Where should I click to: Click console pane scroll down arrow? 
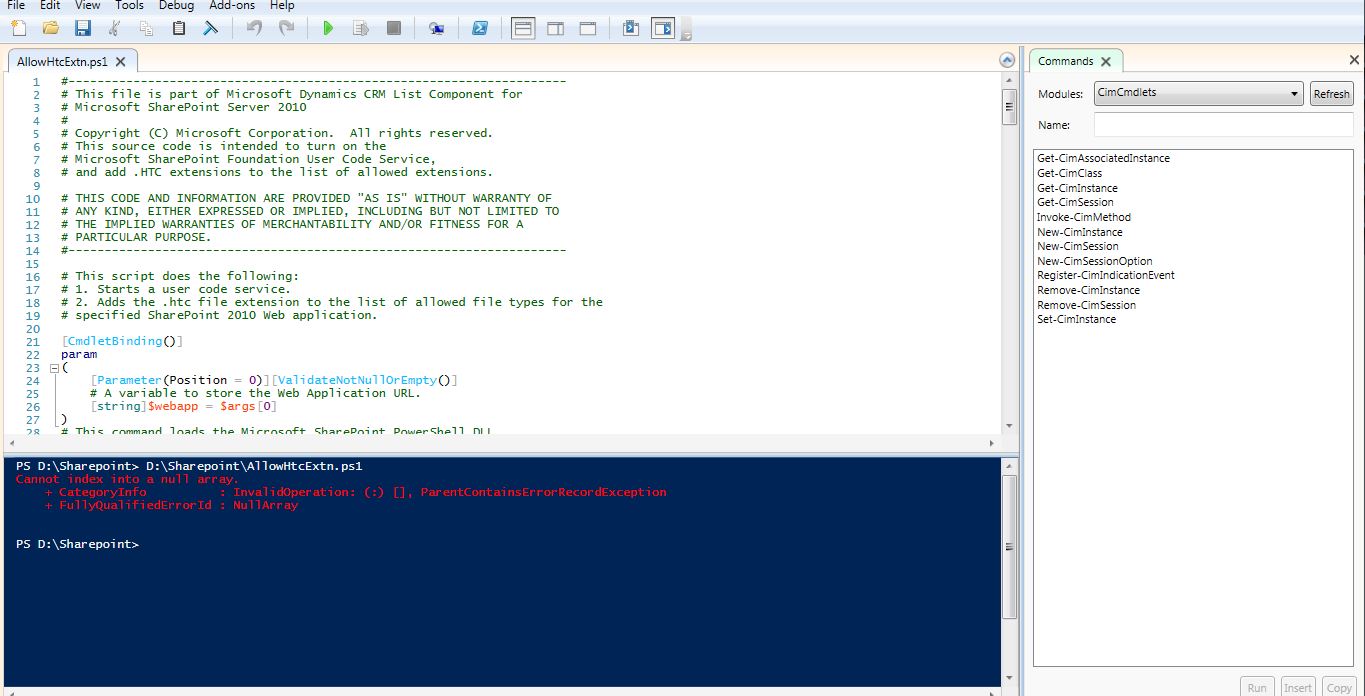[1009, 680]
